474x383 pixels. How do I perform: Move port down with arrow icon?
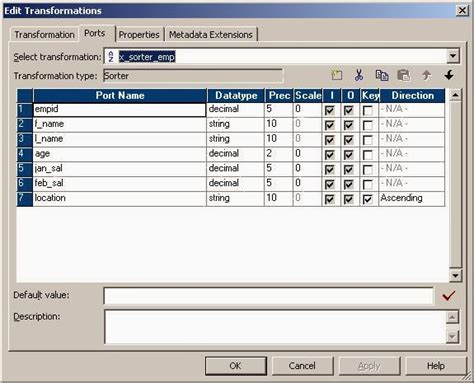449,75
